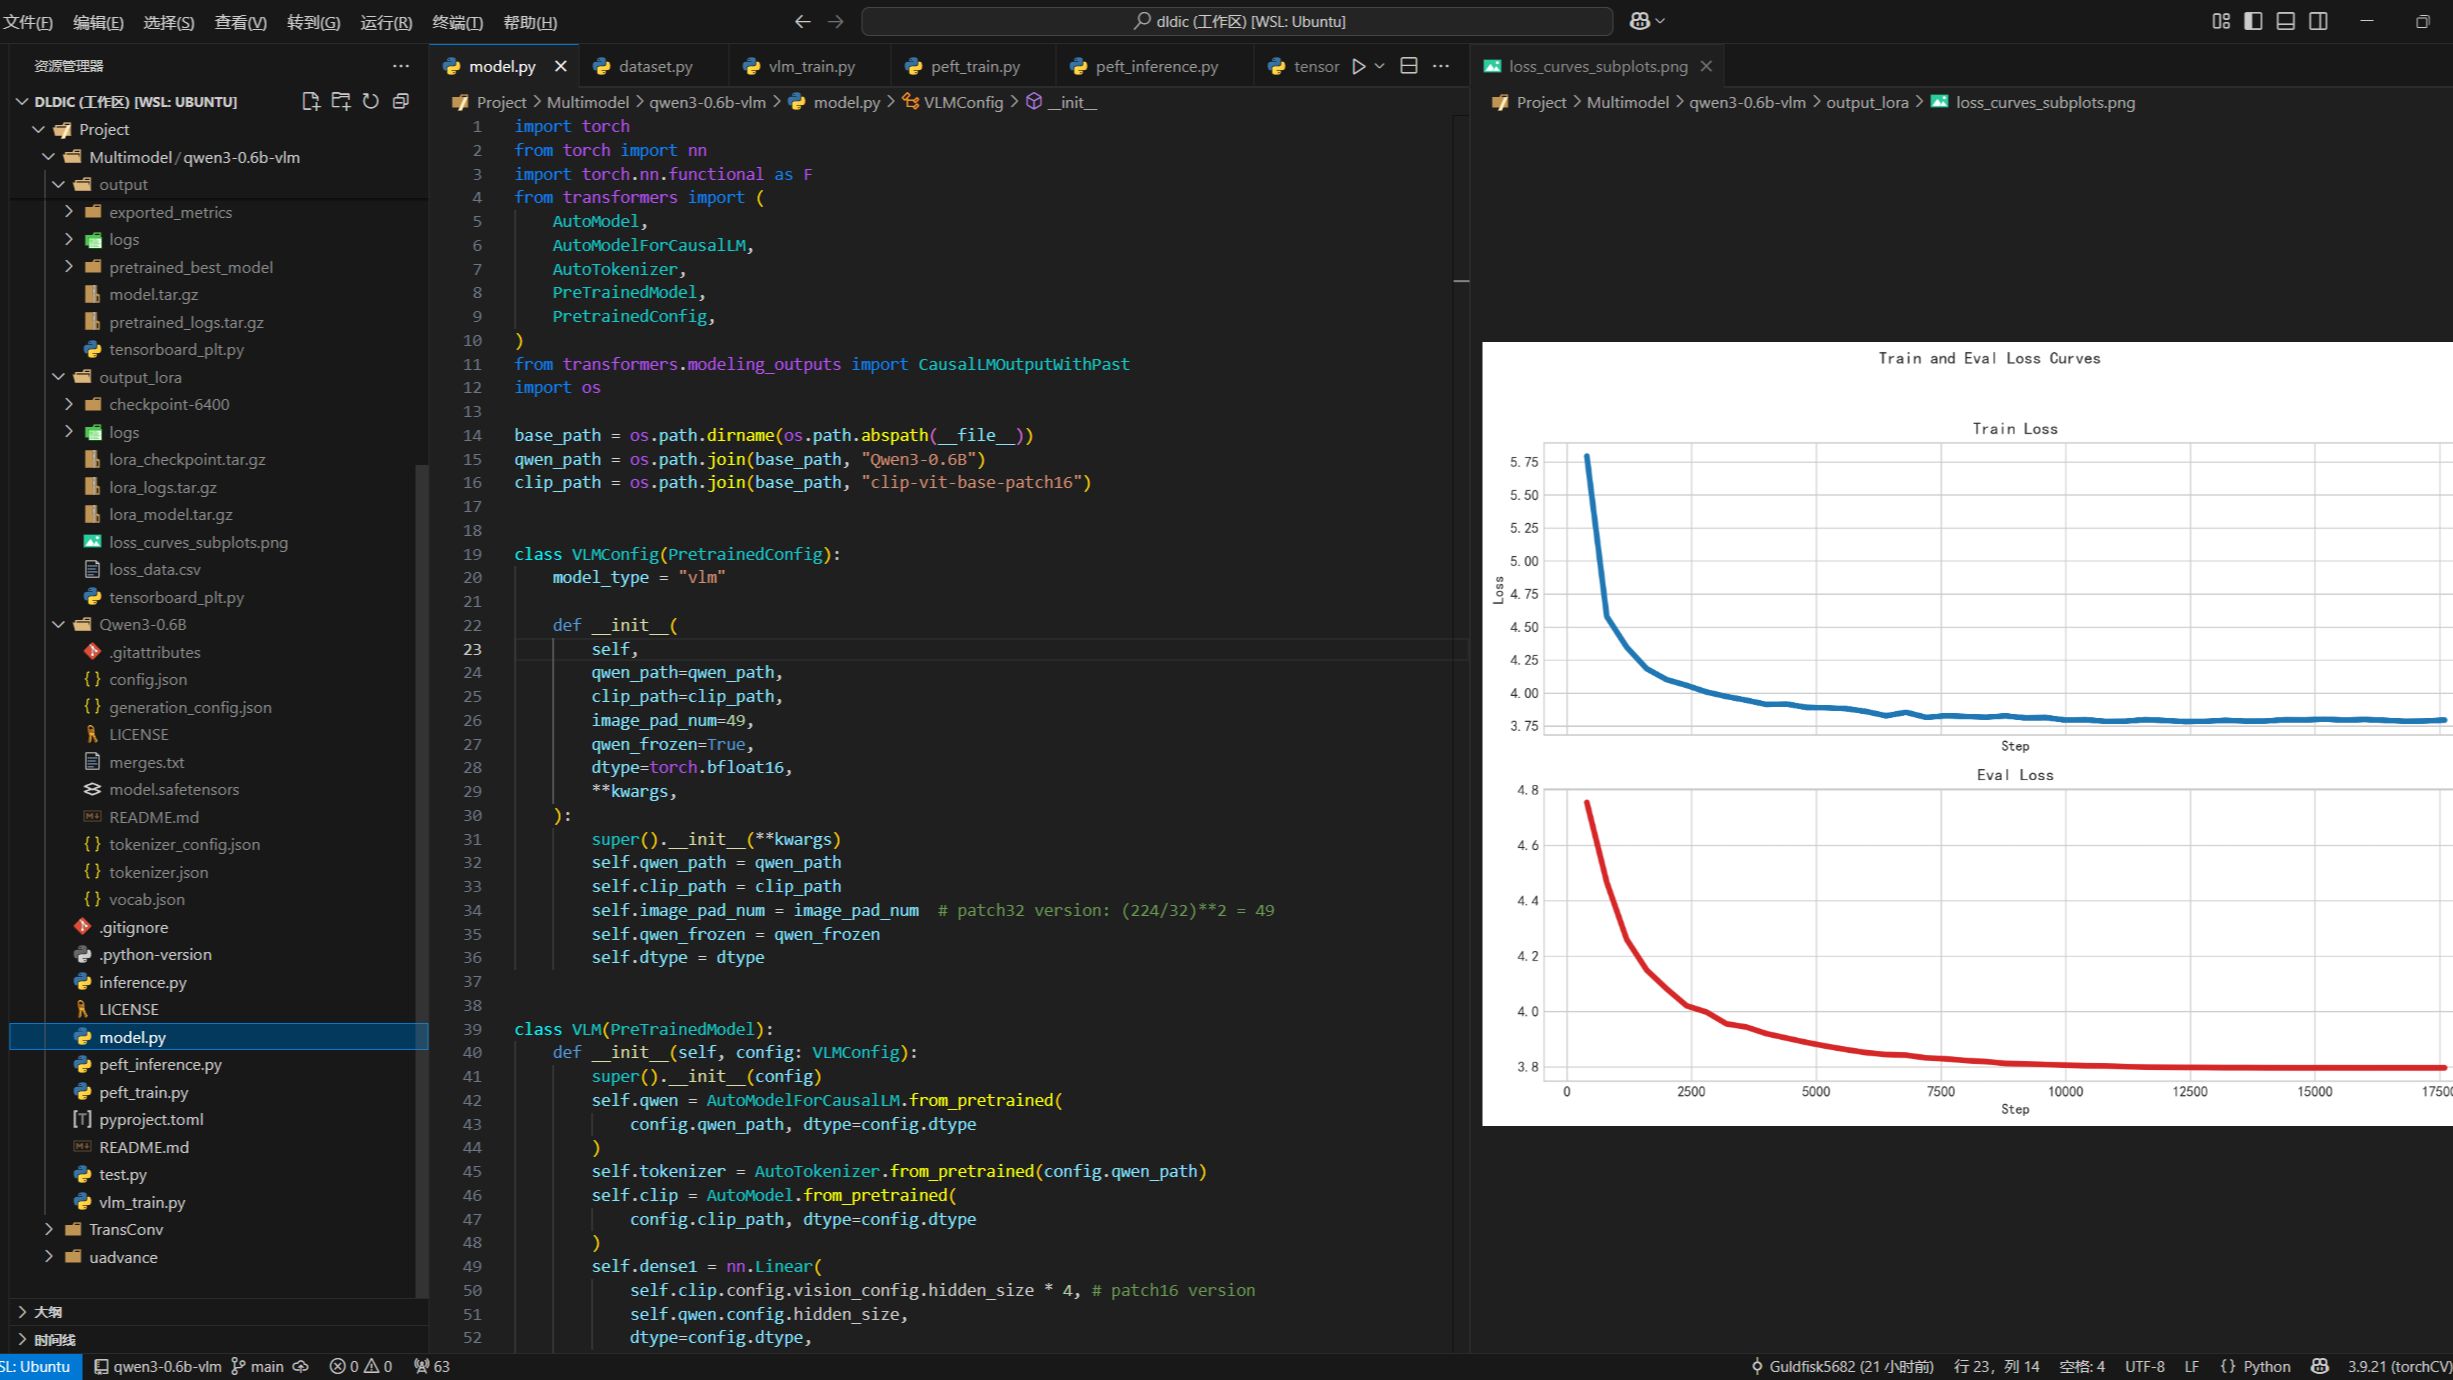
Task: Refresh the explorer tree
Action: pyautogui.click(x=371, y=101)
